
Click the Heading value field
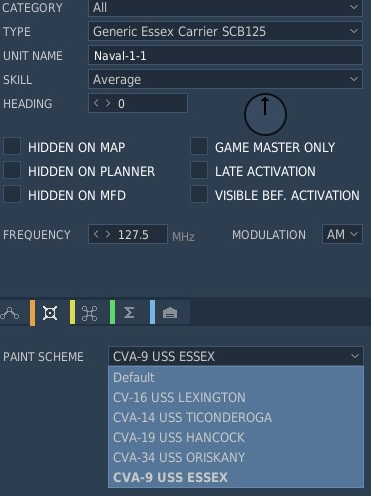(x=138, y=103)
